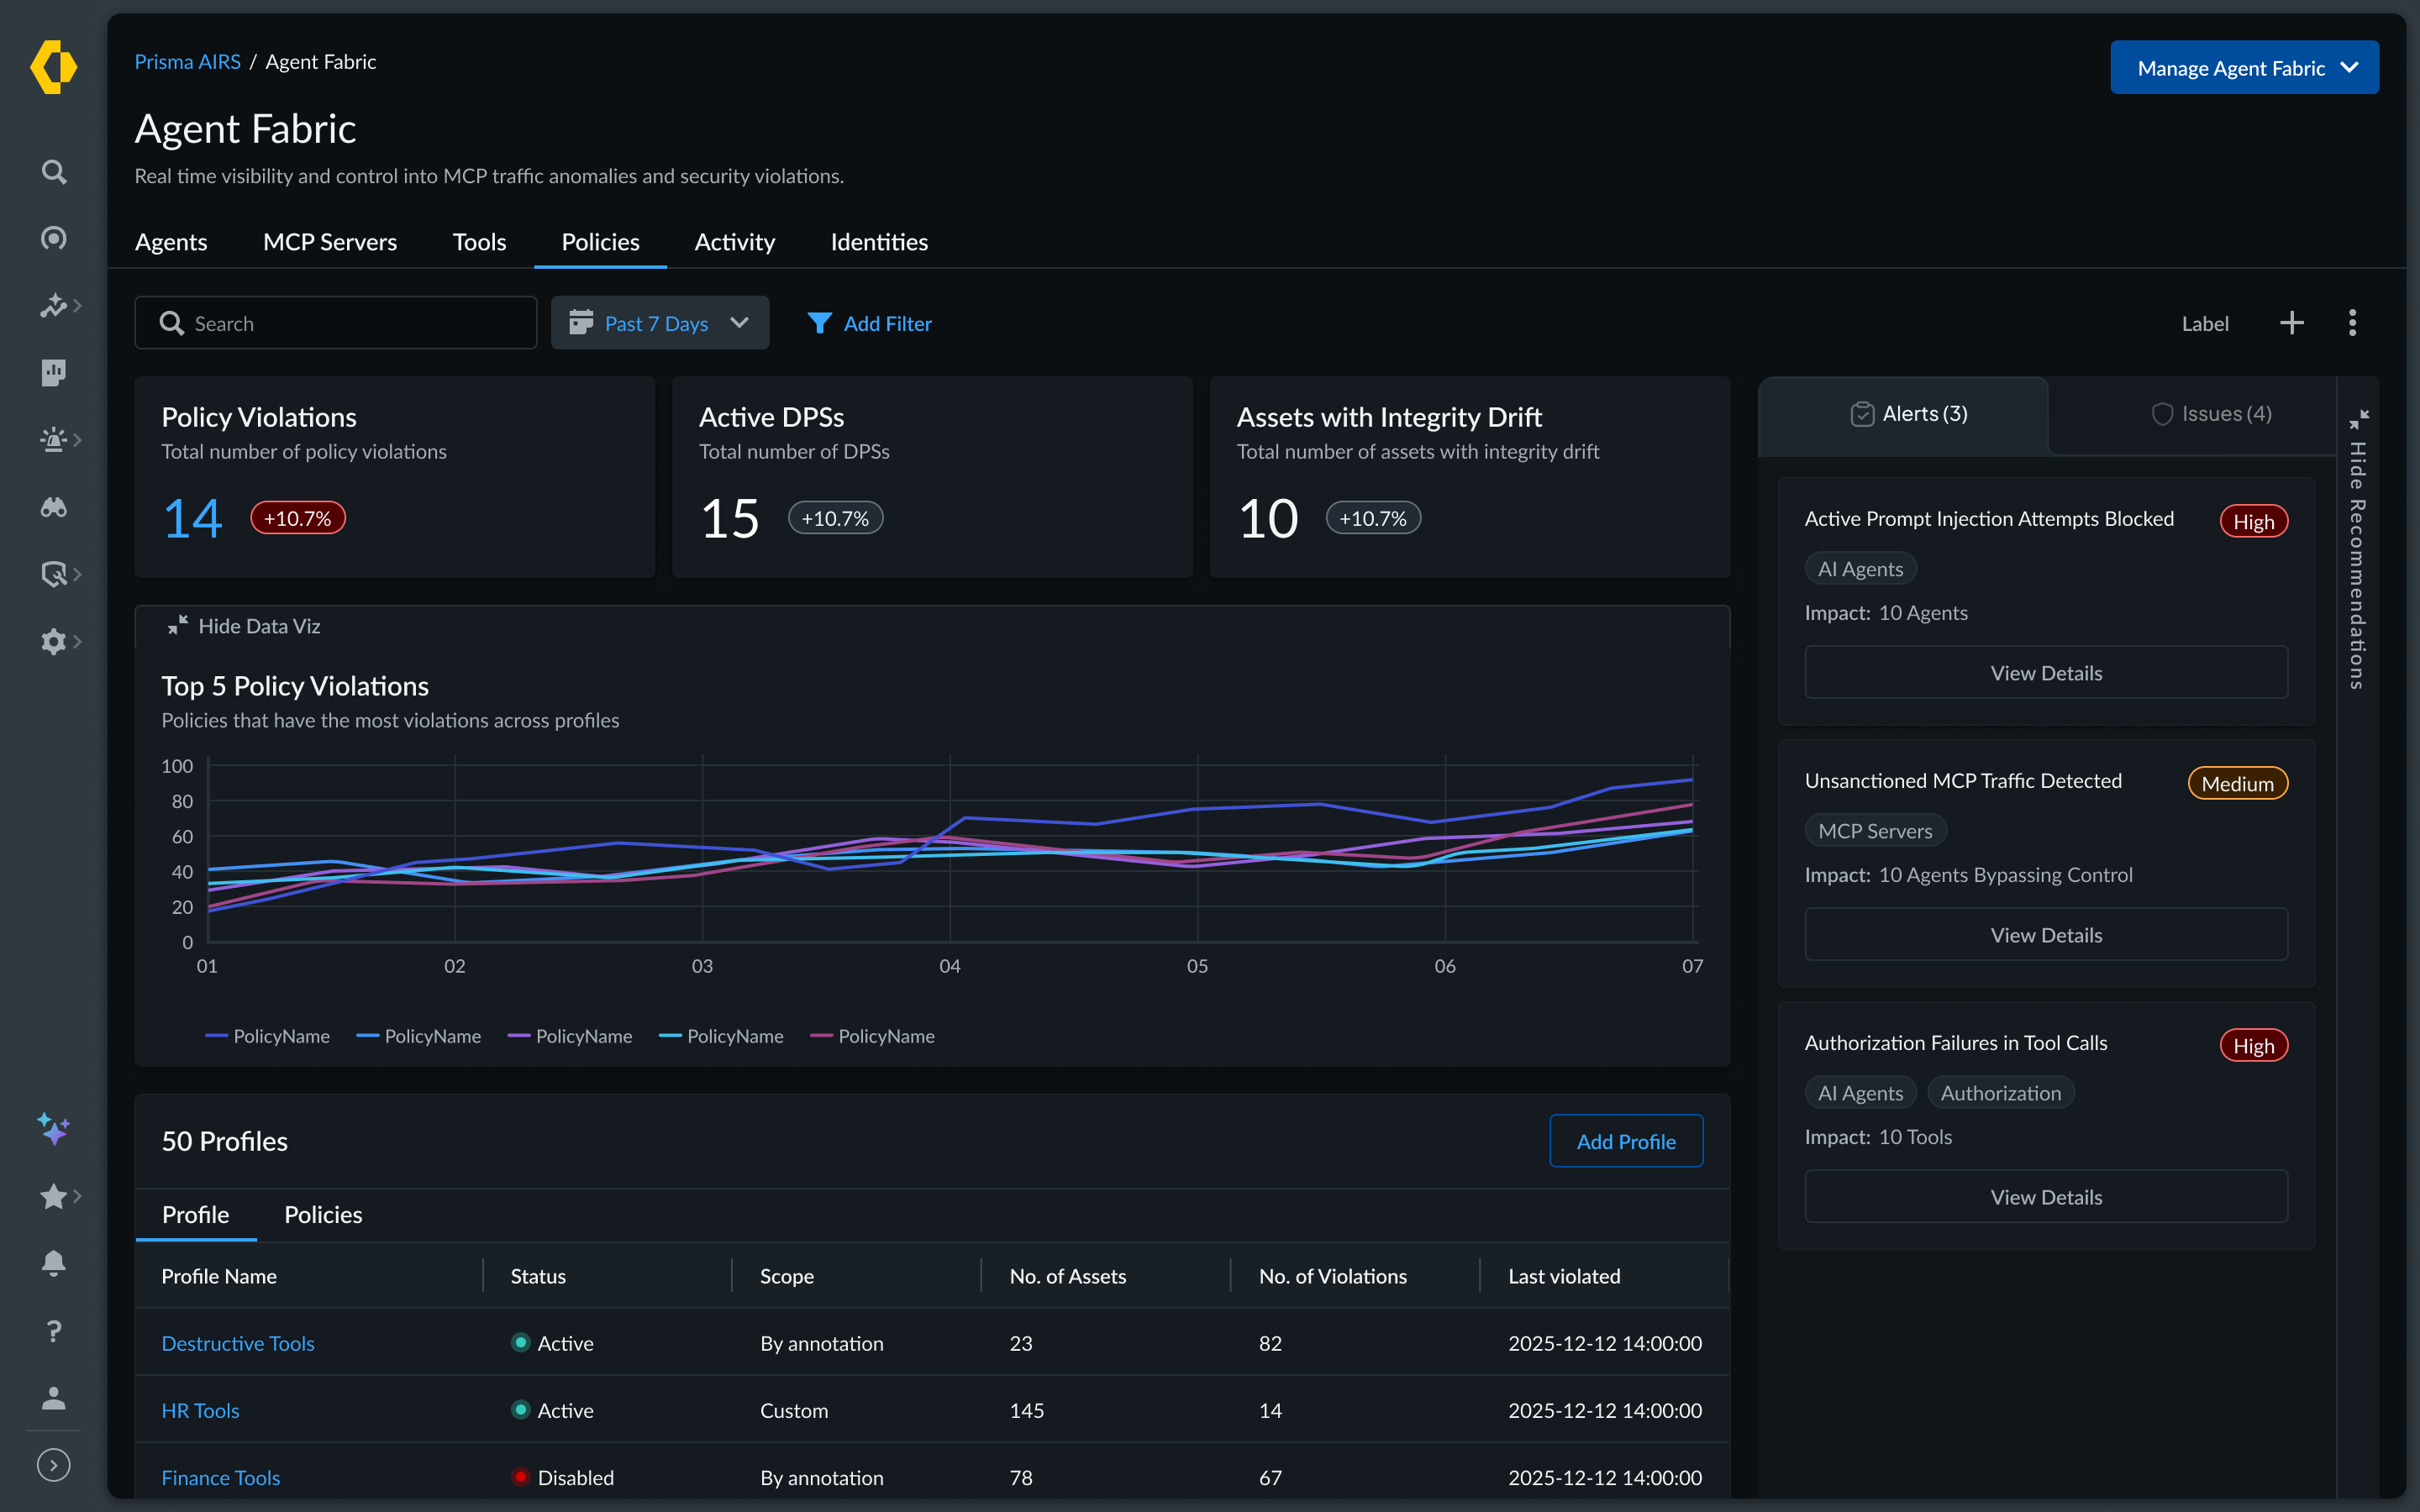2420x1512 pixels.
Task: Open the sidebar favorites star icon
Action: coord(52,1196)
